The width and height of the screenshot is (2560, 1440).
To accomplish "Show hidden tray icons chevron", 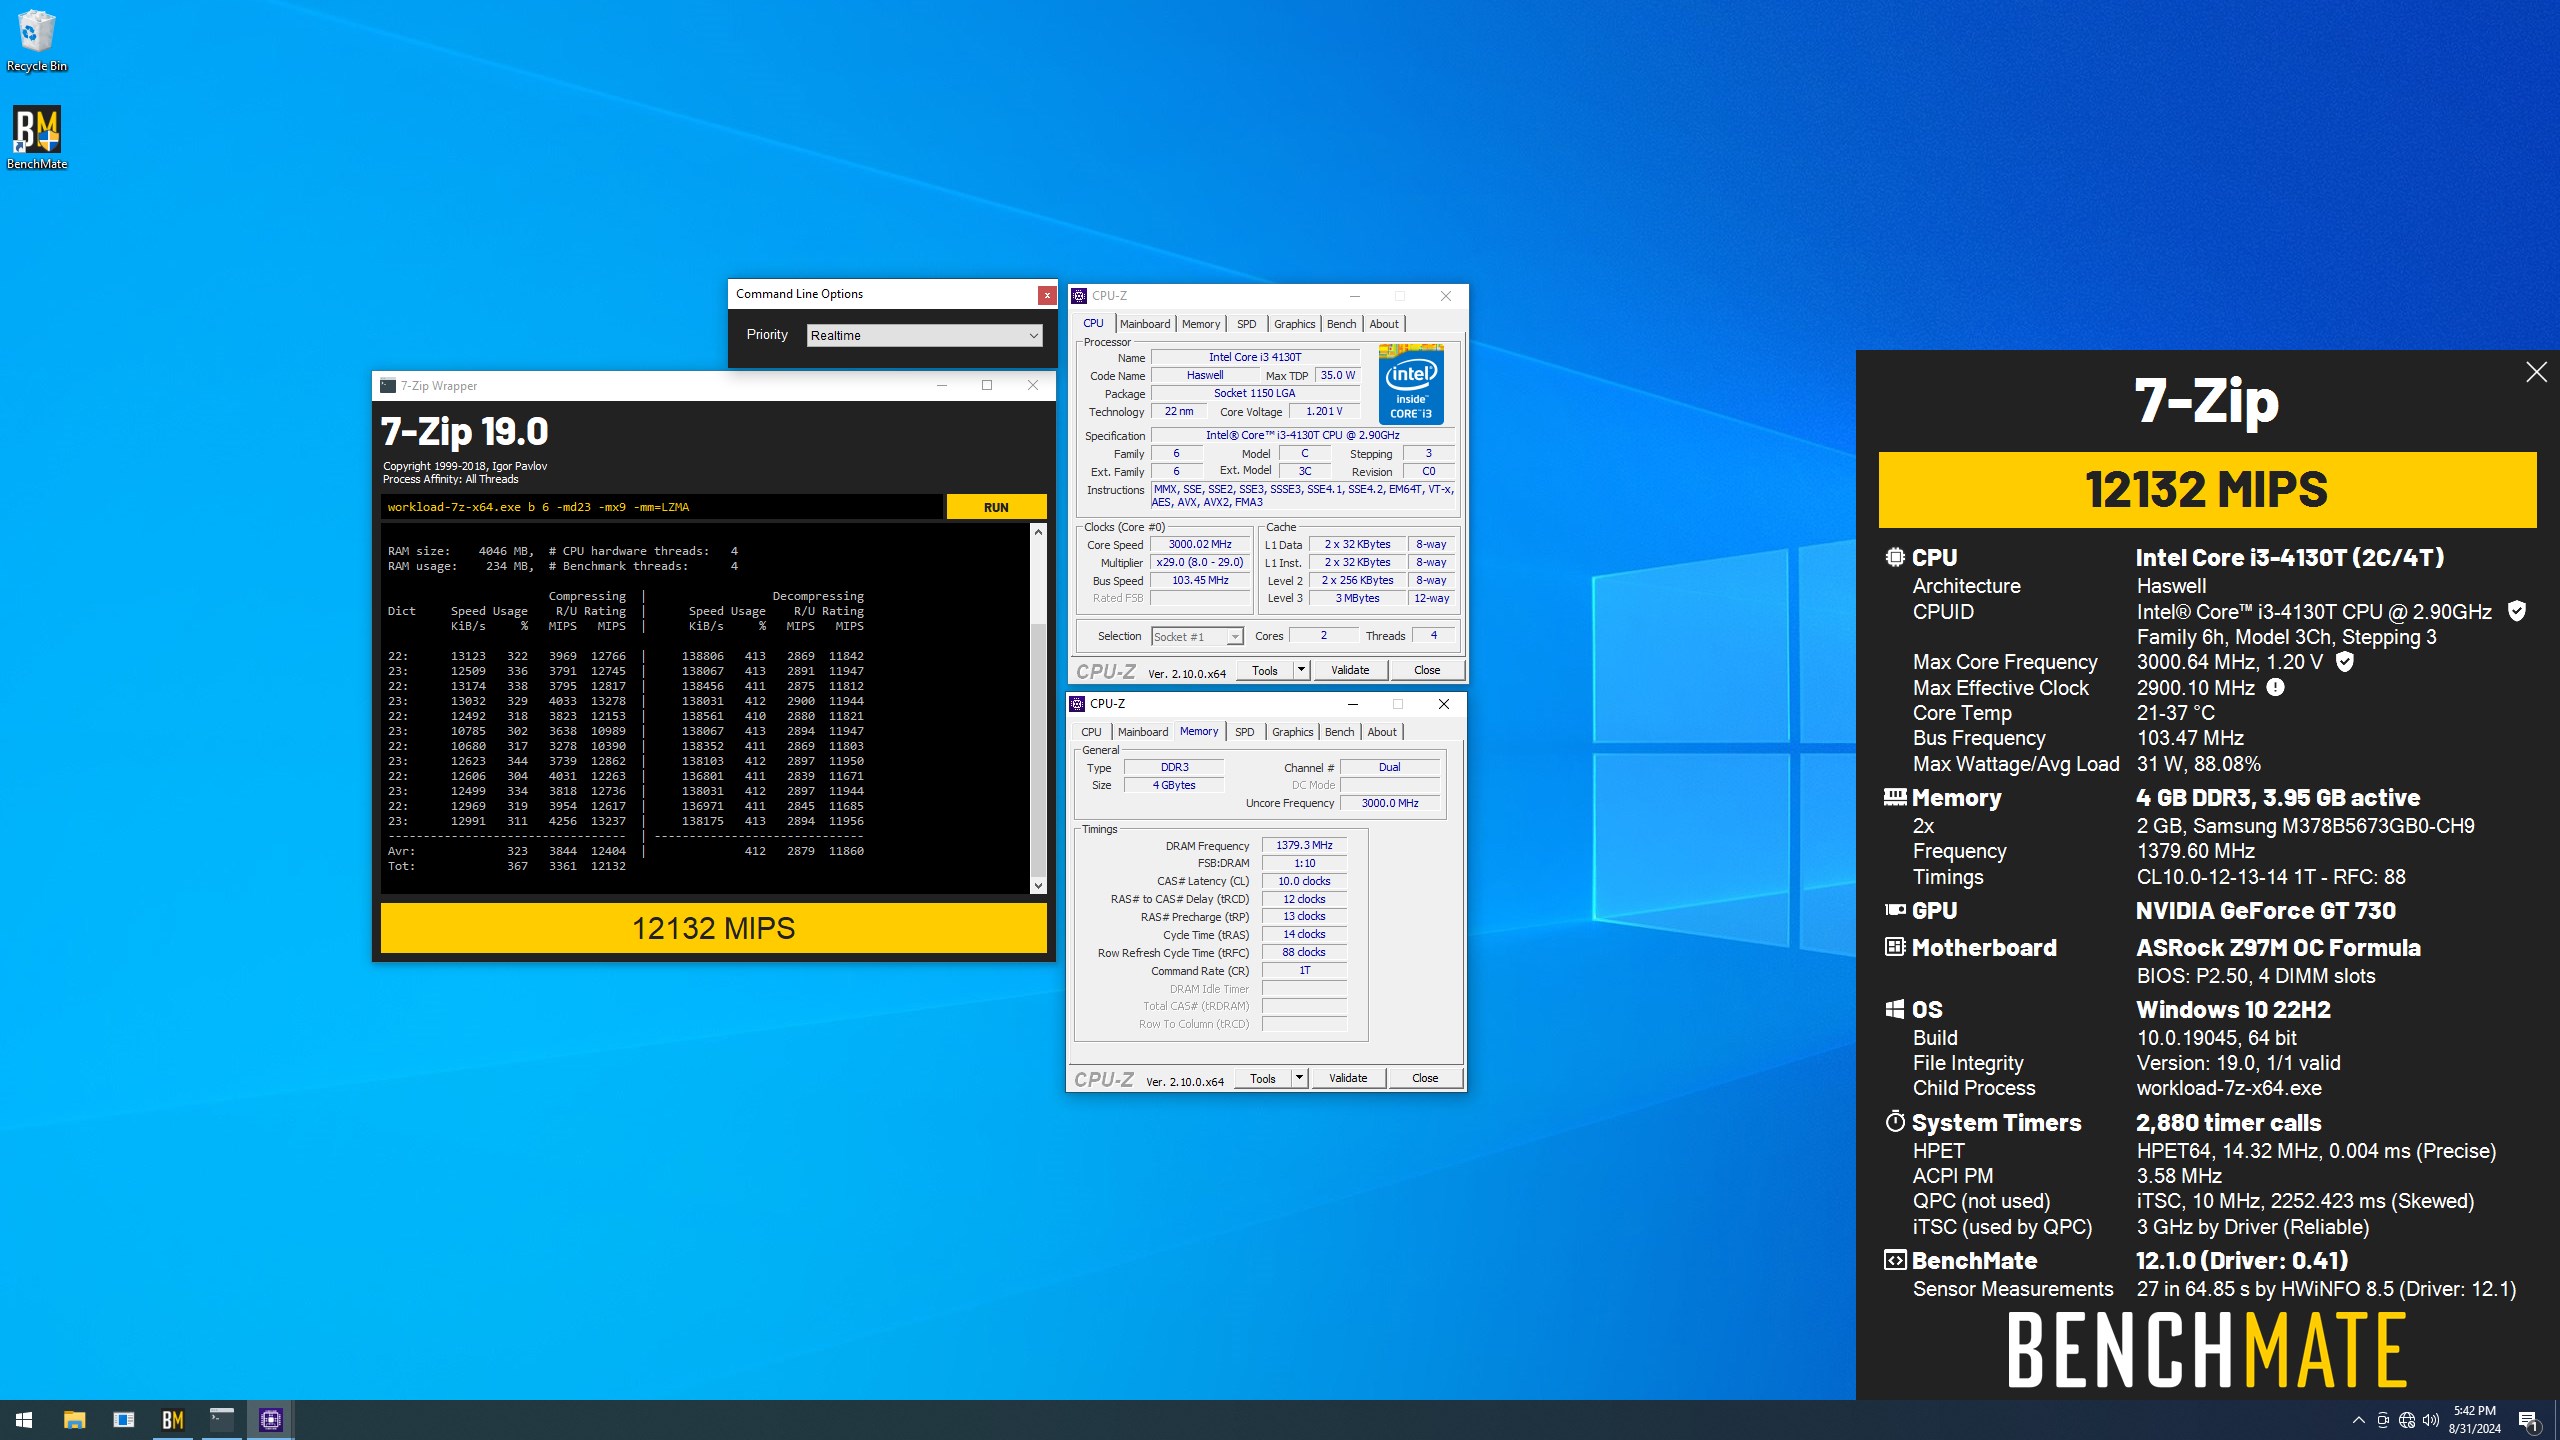I will [x=2359, y=1420].
